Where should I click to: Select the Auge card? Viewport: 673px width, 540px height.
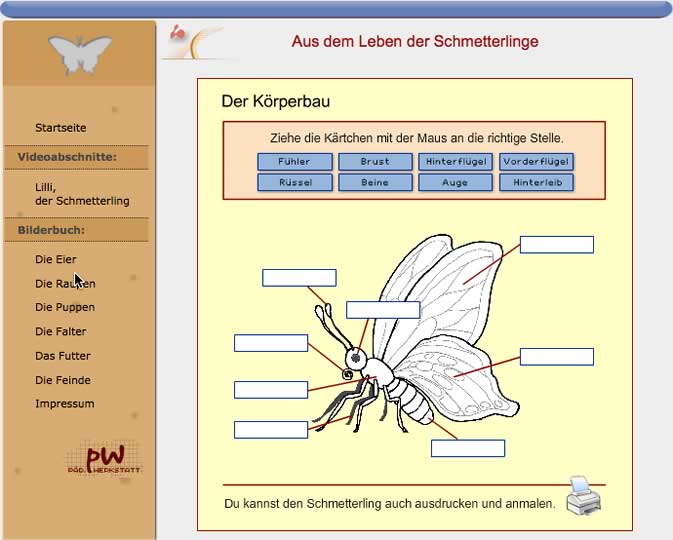[x=455, y=182]
